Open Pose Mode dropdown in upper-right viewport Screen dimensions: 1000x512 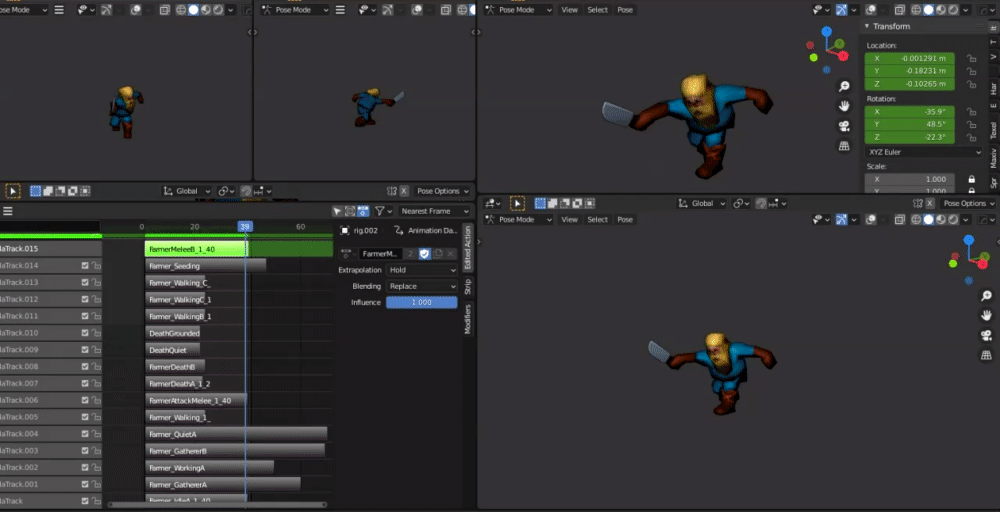[x=518, y=10]
